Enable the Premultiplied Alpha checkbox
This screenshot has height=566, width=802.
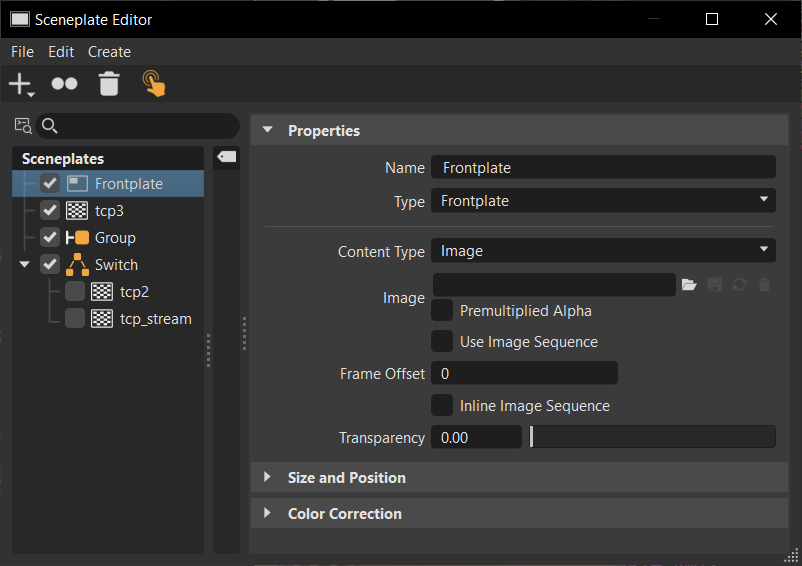coord(442,311)
